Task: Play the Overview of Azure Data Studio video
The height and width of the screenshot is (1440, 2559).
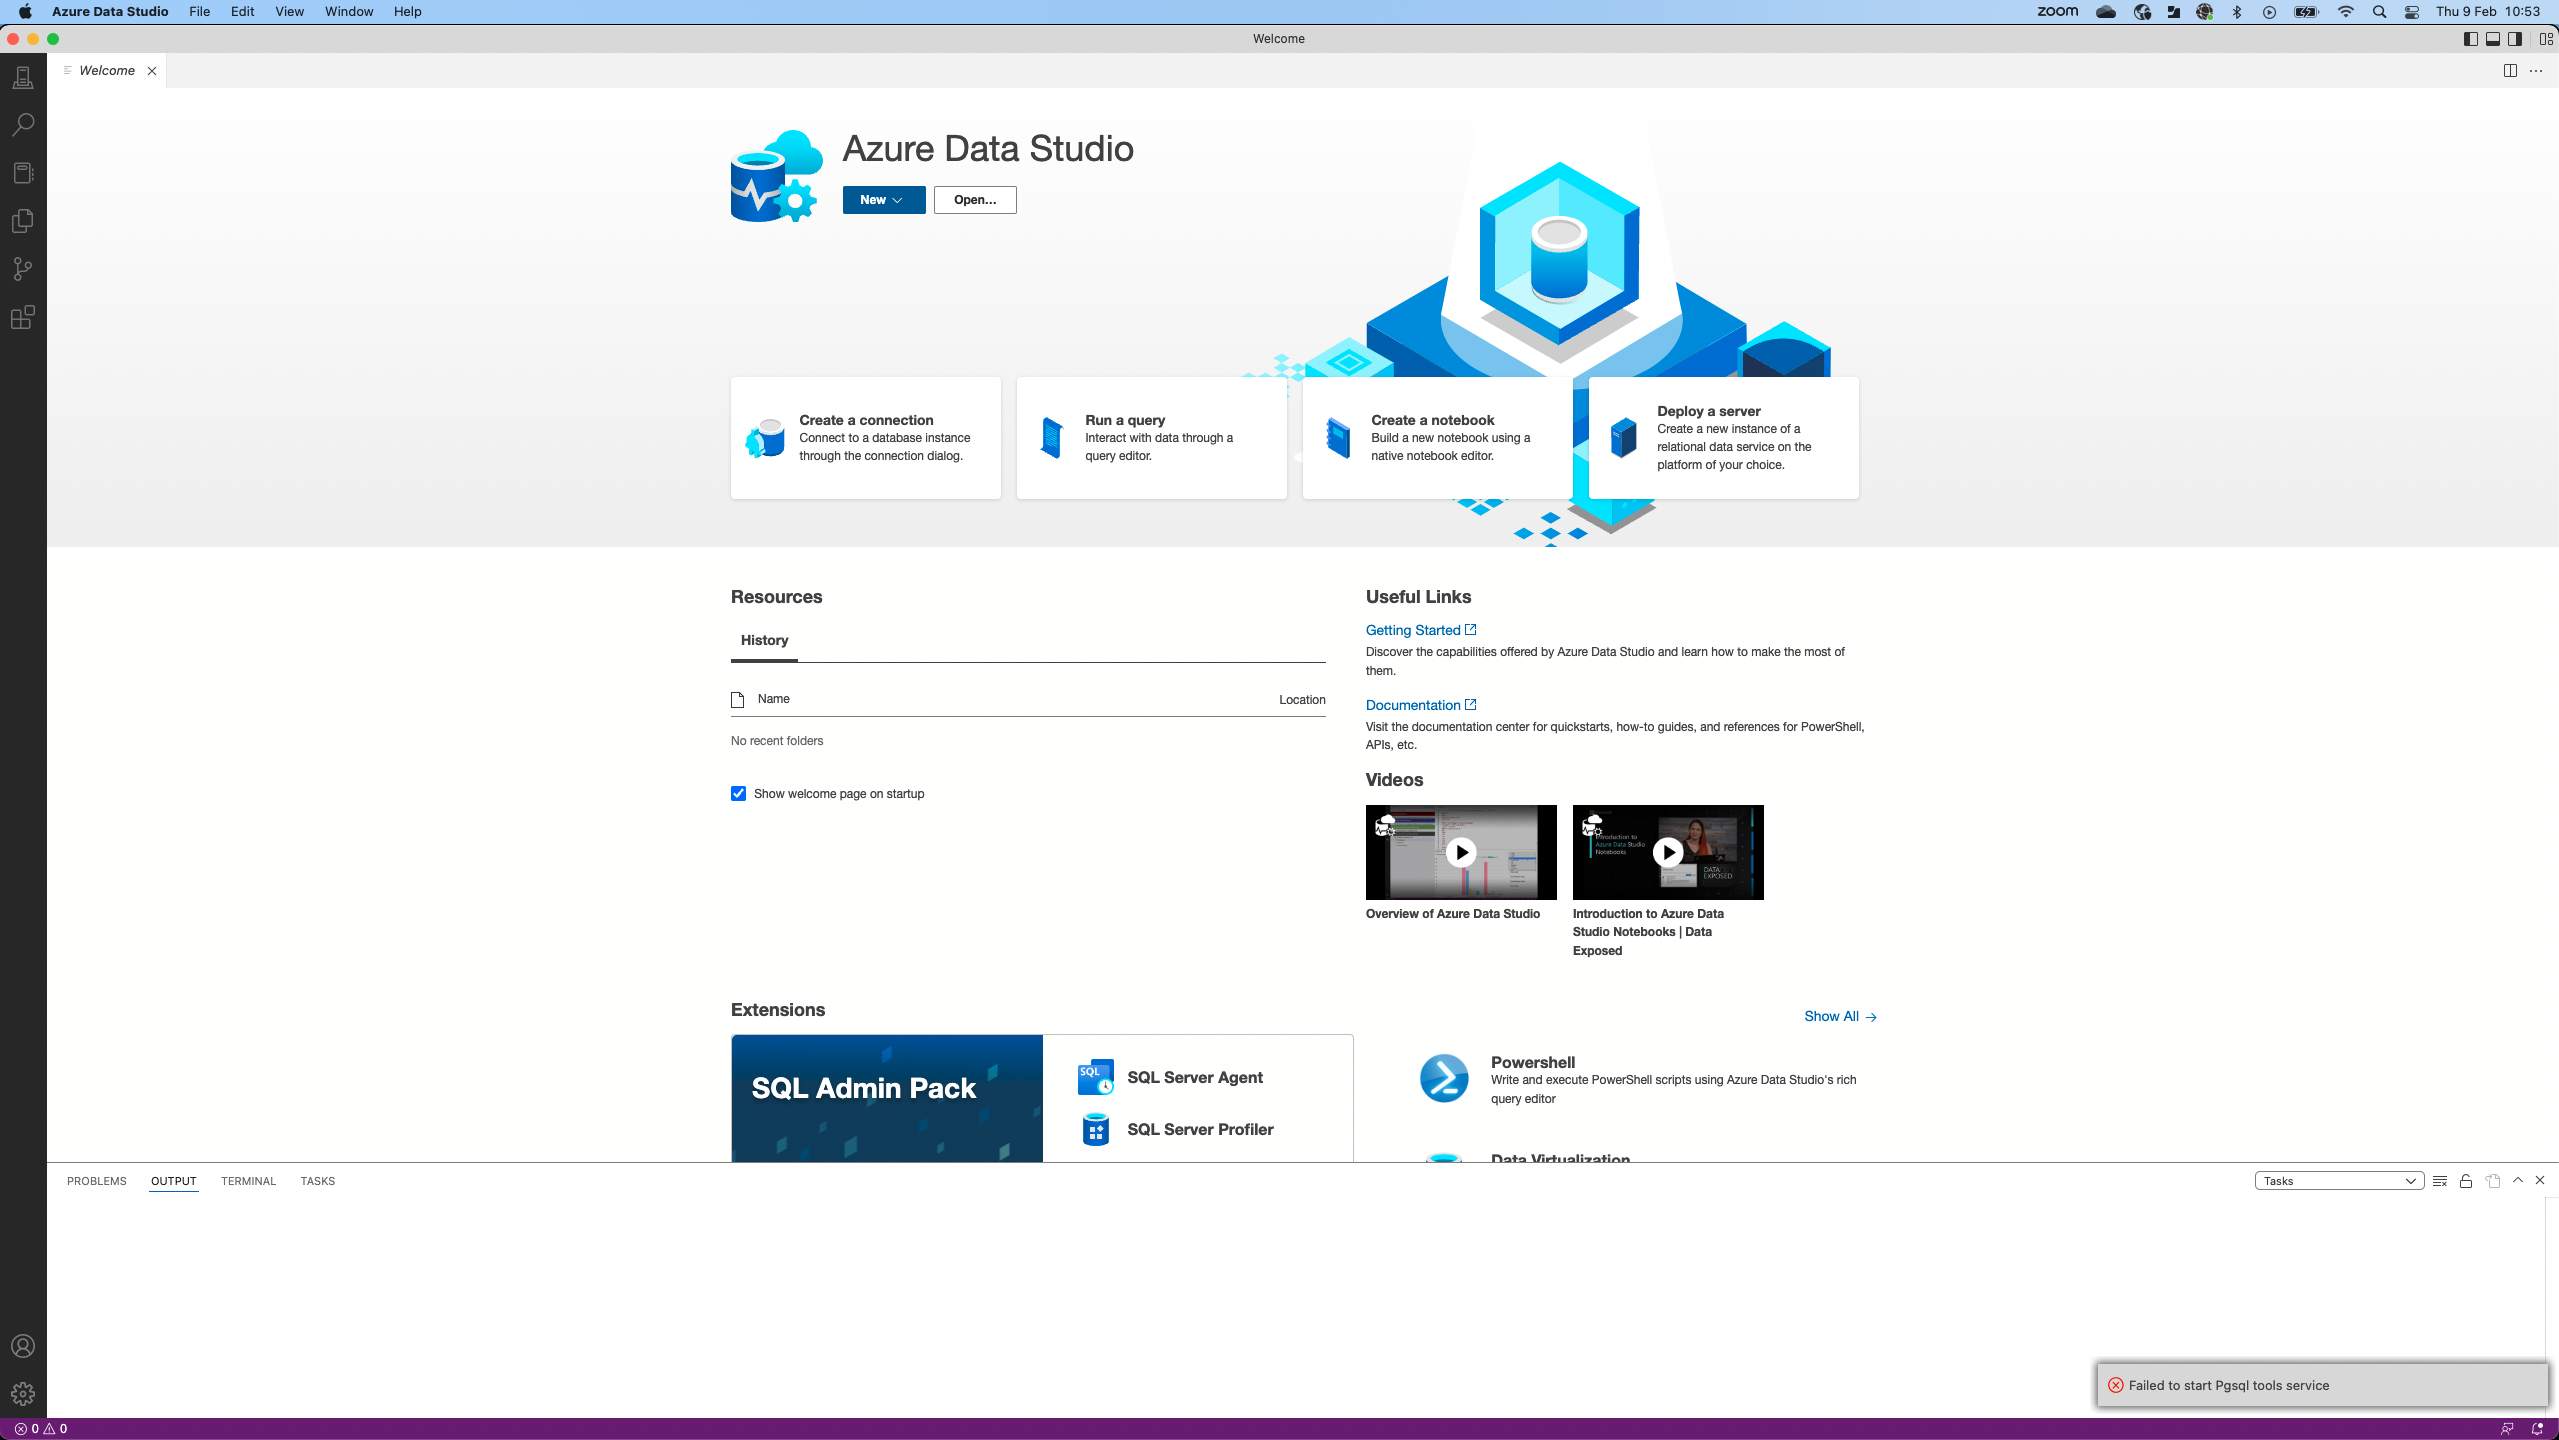Action: click(1460, 852)
